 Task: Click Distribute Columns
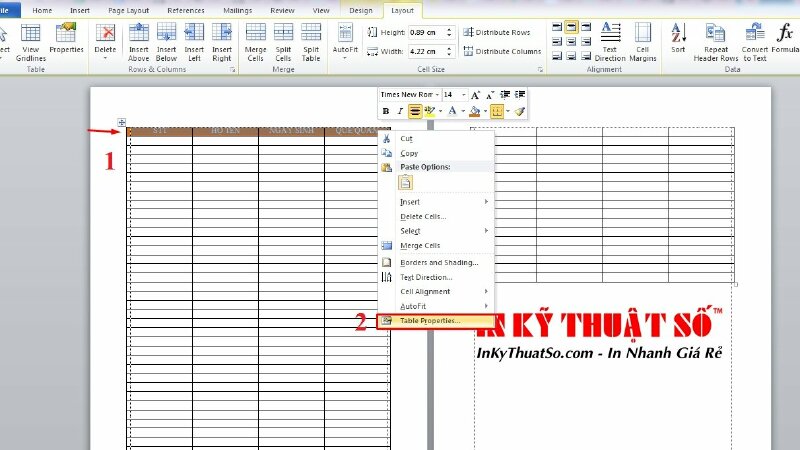[x=503, y=52]
